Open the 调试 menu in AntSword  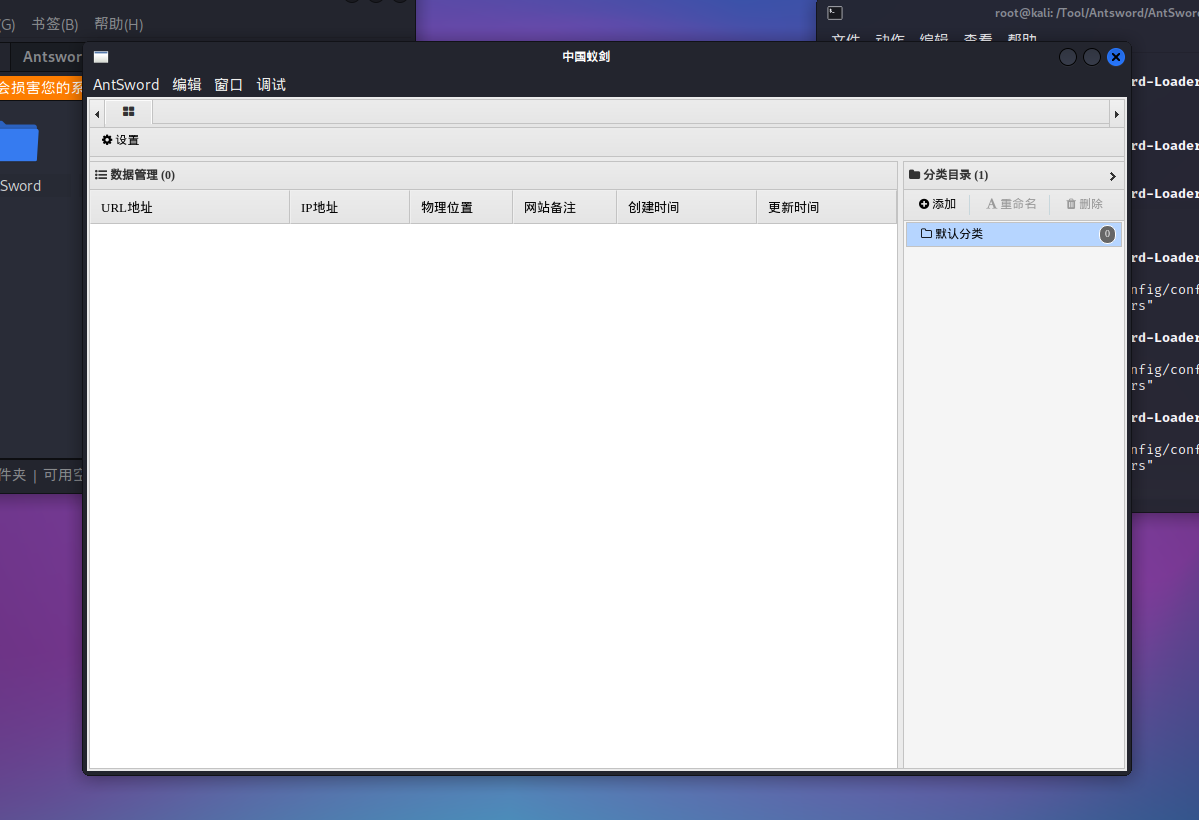[271, 84]
